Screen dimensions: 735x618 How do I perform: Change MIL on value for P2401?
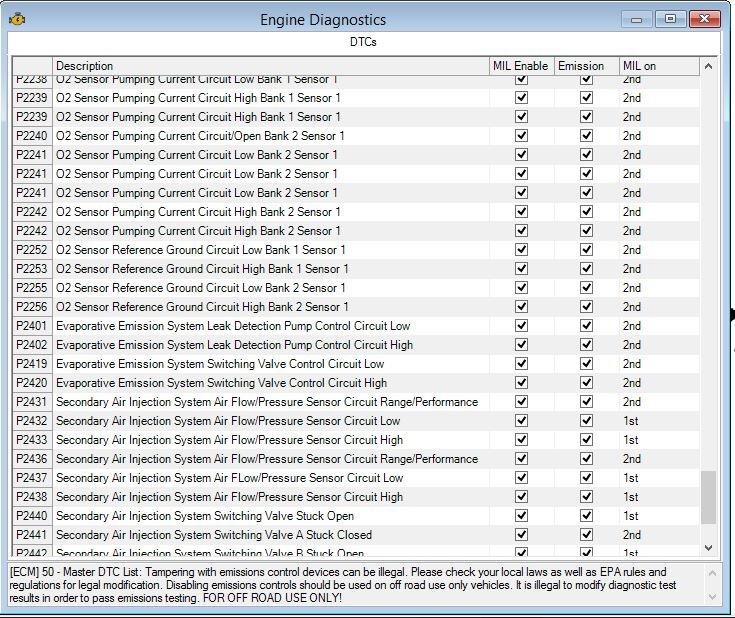659,326
